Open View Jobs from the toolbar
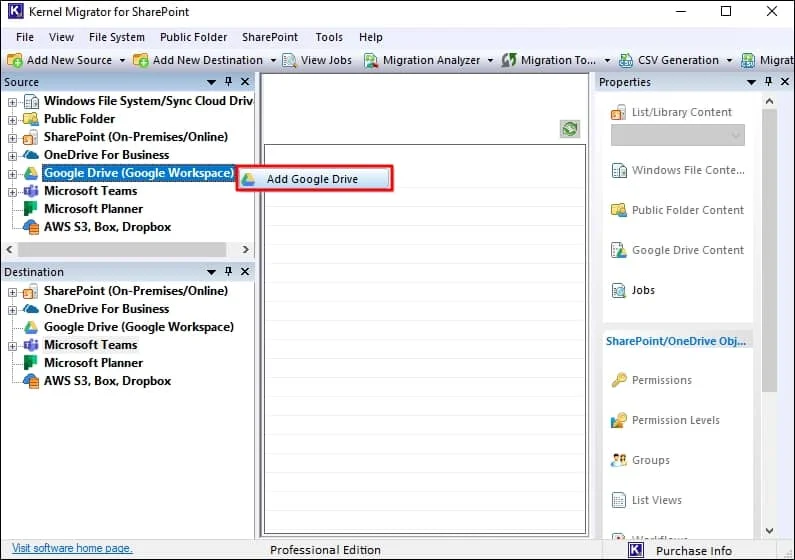Image resolution: width=795 pixels, height=560 pixels. [x=317, y=60]
